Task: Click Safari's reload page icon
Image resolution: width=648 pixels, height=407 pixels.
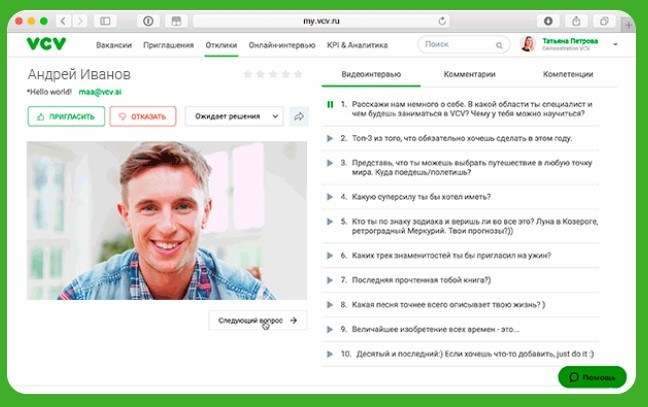Action: click(443, 20)
